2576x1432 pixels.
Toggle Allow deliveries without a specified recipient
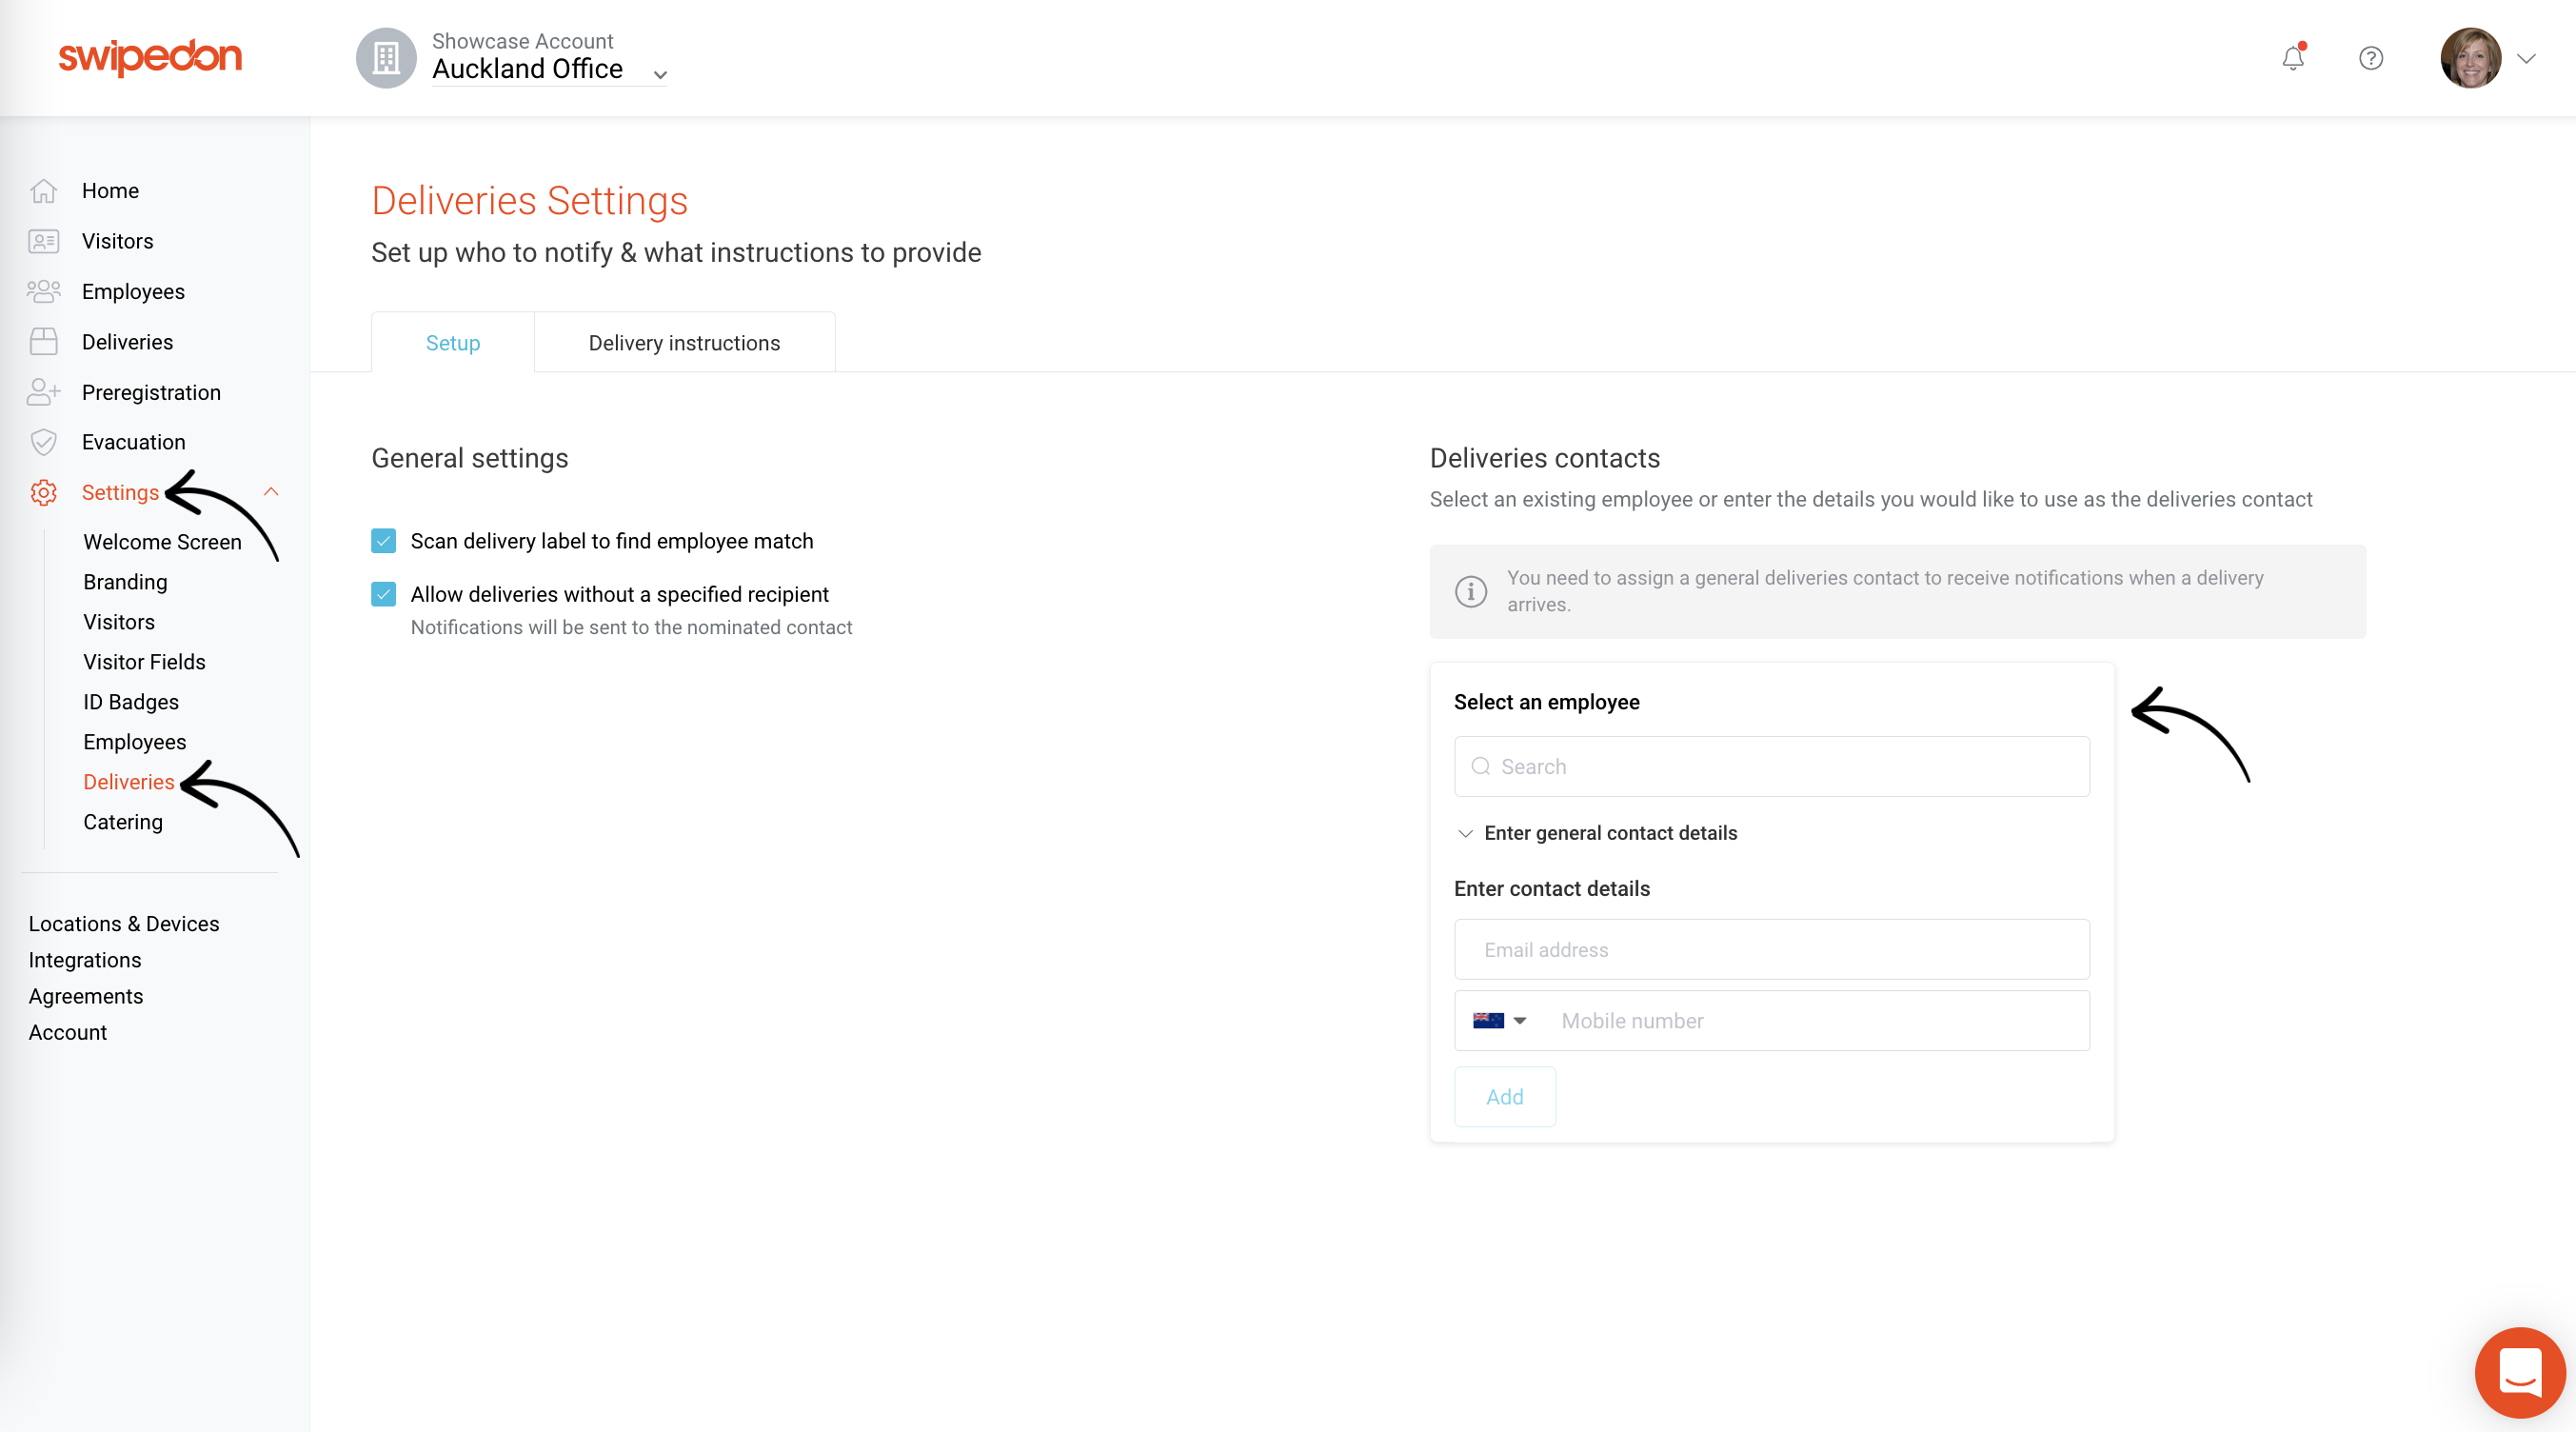pos(383,594)
